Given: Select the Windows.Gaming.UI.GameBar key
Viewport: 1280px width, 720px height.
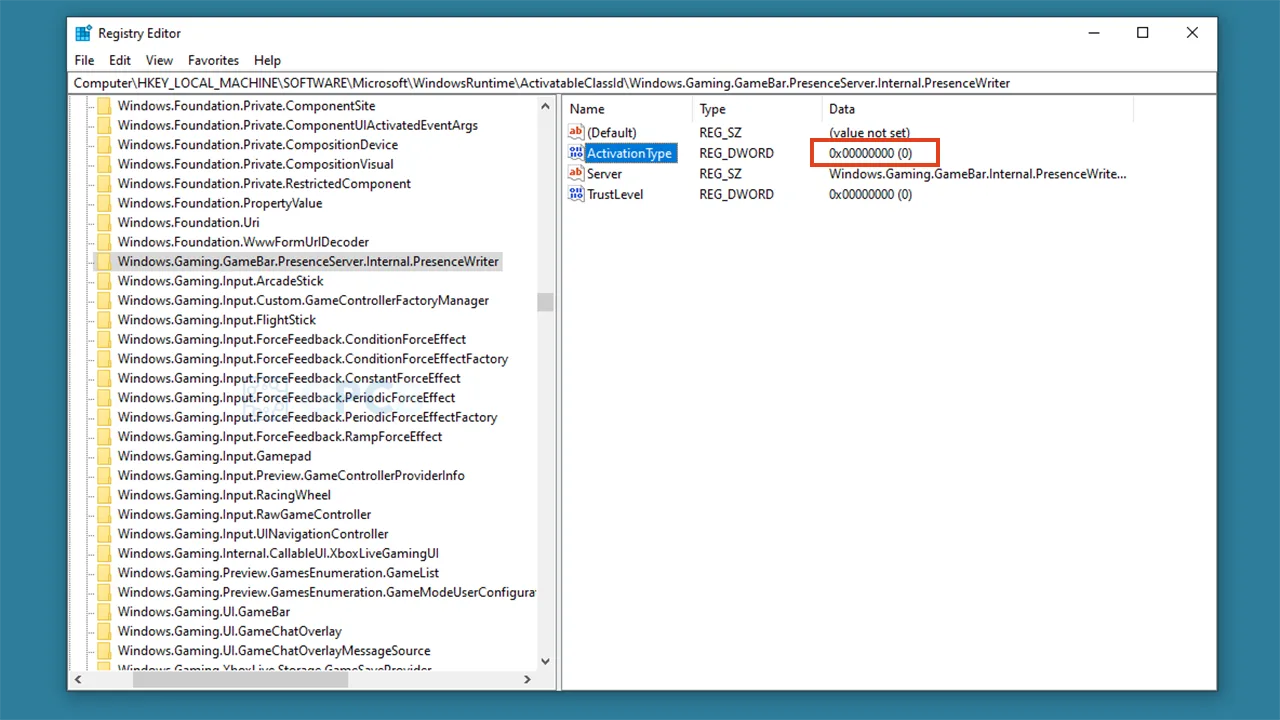Looking at the screenshot, I should (x=204, y=612).
